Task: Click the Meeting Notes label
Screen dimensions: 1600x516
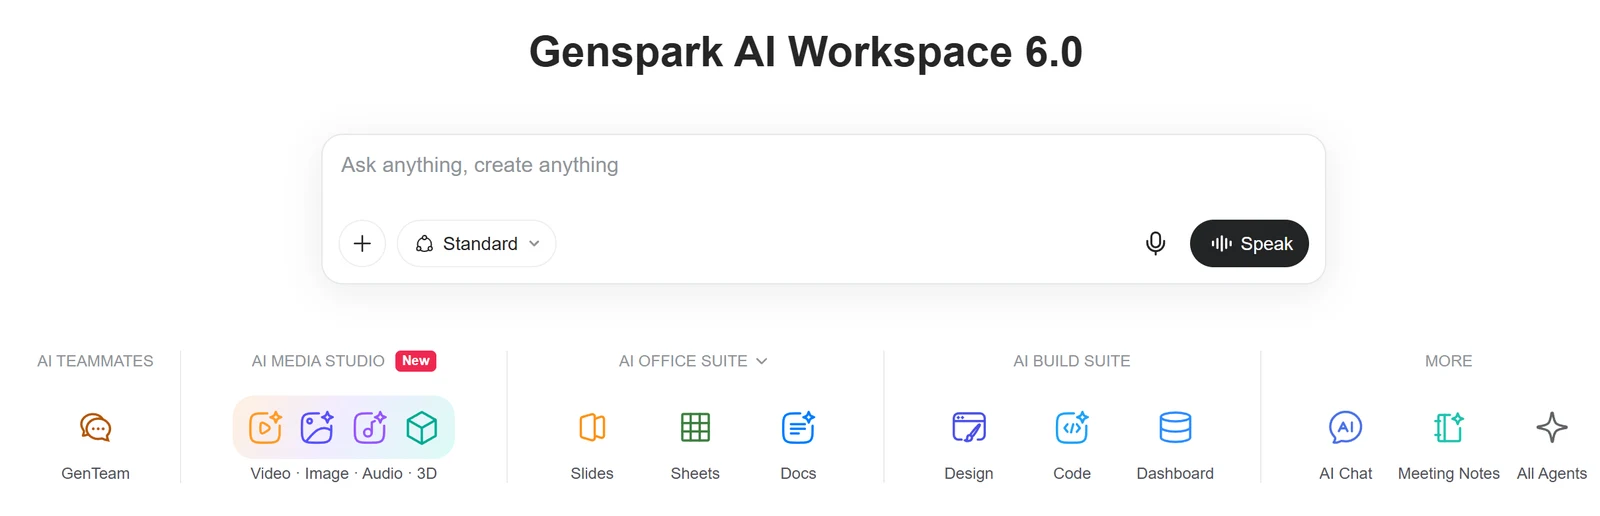Action: [1449, 474]
